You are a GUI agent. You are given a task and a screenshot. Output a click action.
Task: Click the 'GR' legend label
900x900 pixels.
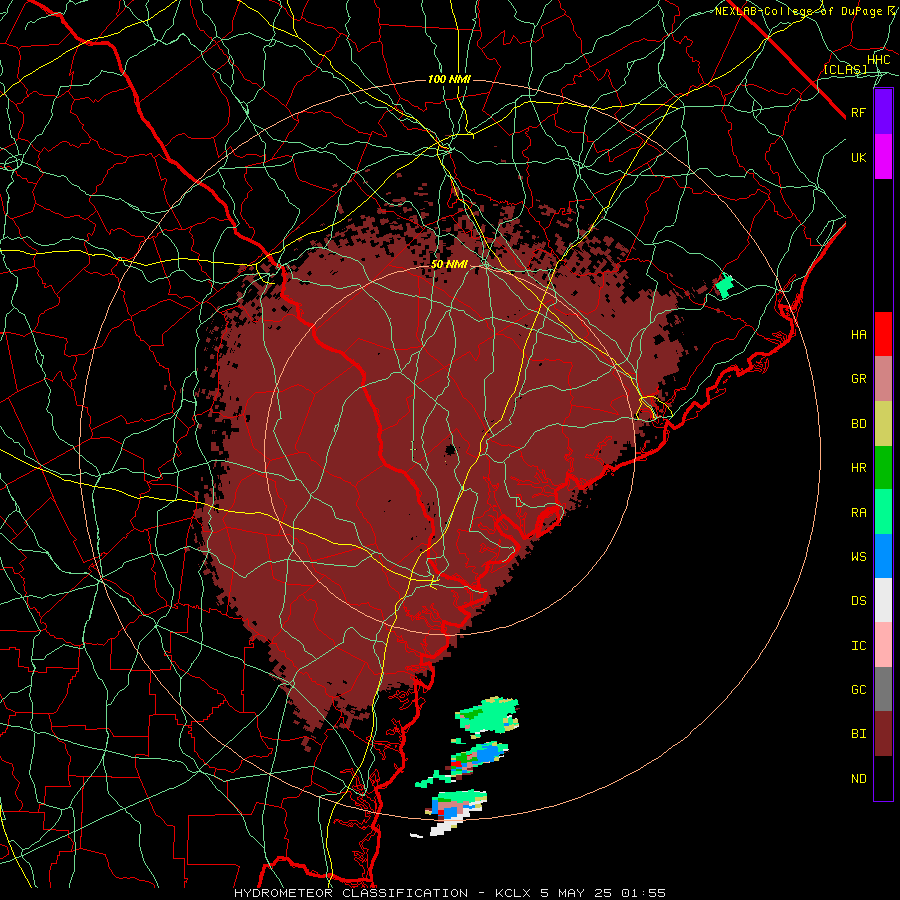click(858, 379)
